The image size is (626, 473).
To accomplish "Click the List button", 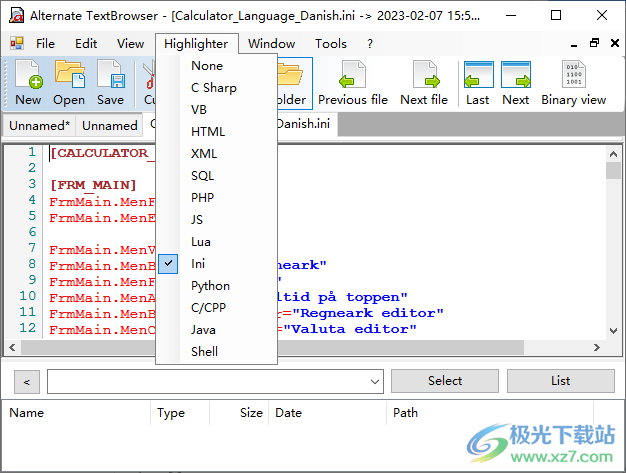I will click(x=561, y=381).
